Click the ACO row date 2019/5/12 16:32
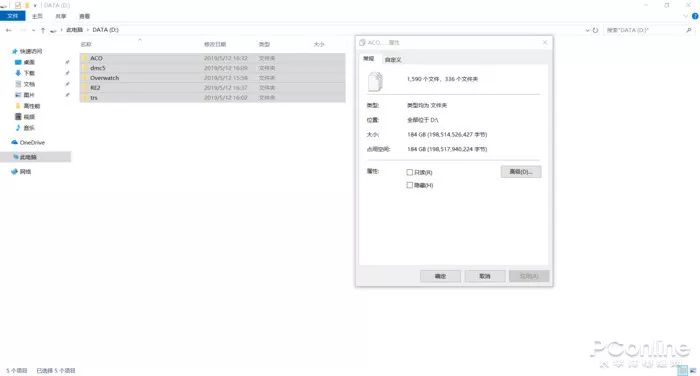The width and height of the screenshot is (700, 376). (225, 58)
